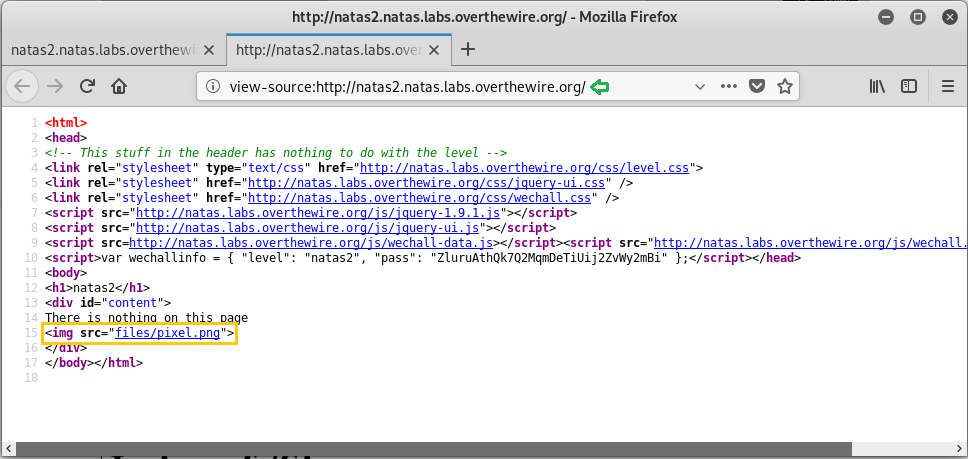Open the jquery-ui.css link

click(x=427, y=183)
